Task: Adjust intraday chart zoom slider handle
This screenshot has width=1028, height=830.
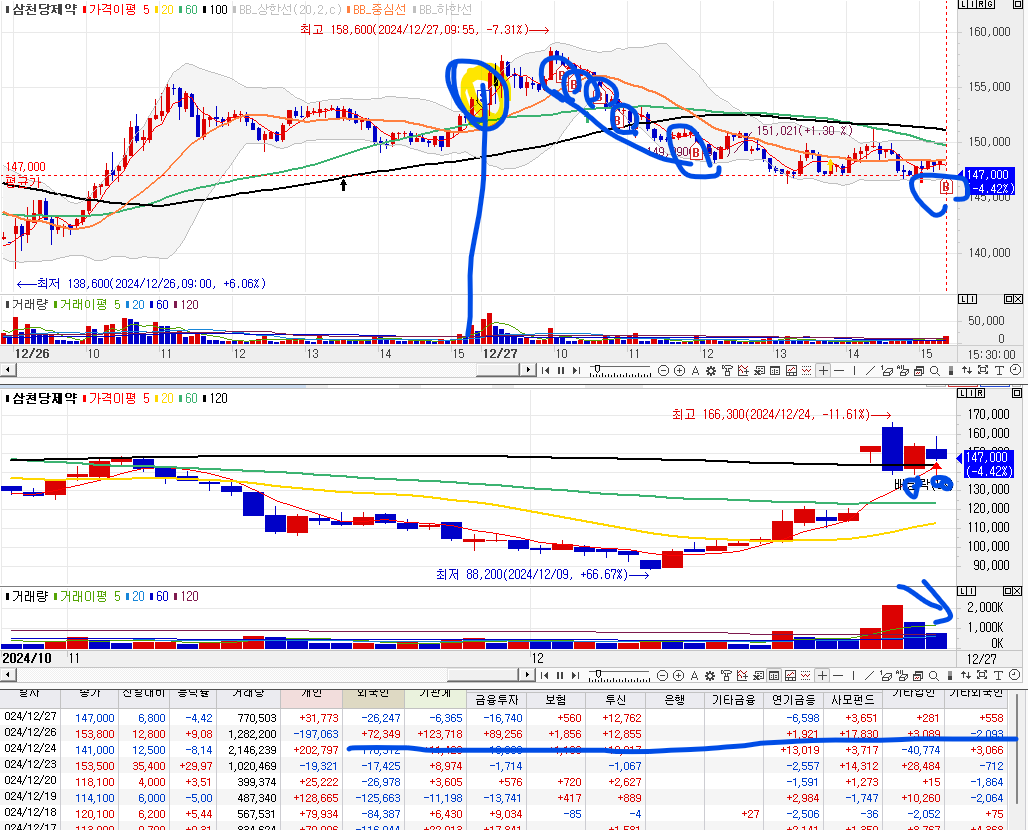Action: click(597, 368)
